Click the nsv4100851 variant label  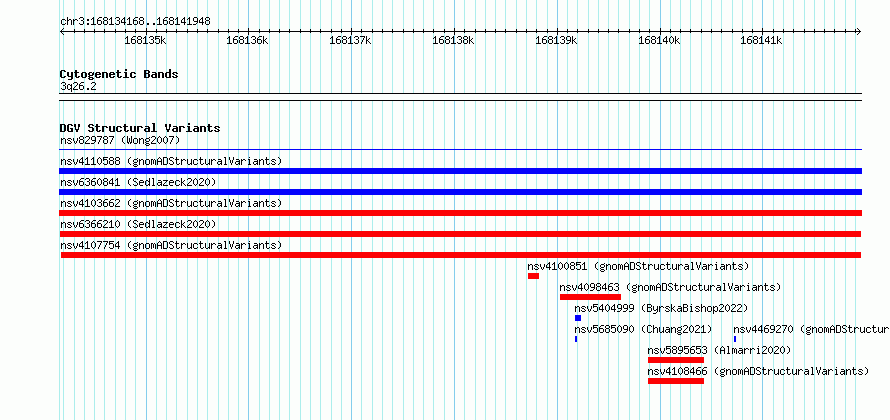pos(638,266)
